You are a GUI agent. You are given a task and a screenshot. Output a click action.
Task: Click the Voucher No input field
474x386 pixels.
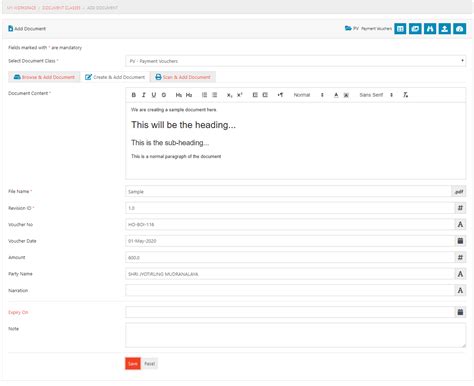(x=290, y=224)
